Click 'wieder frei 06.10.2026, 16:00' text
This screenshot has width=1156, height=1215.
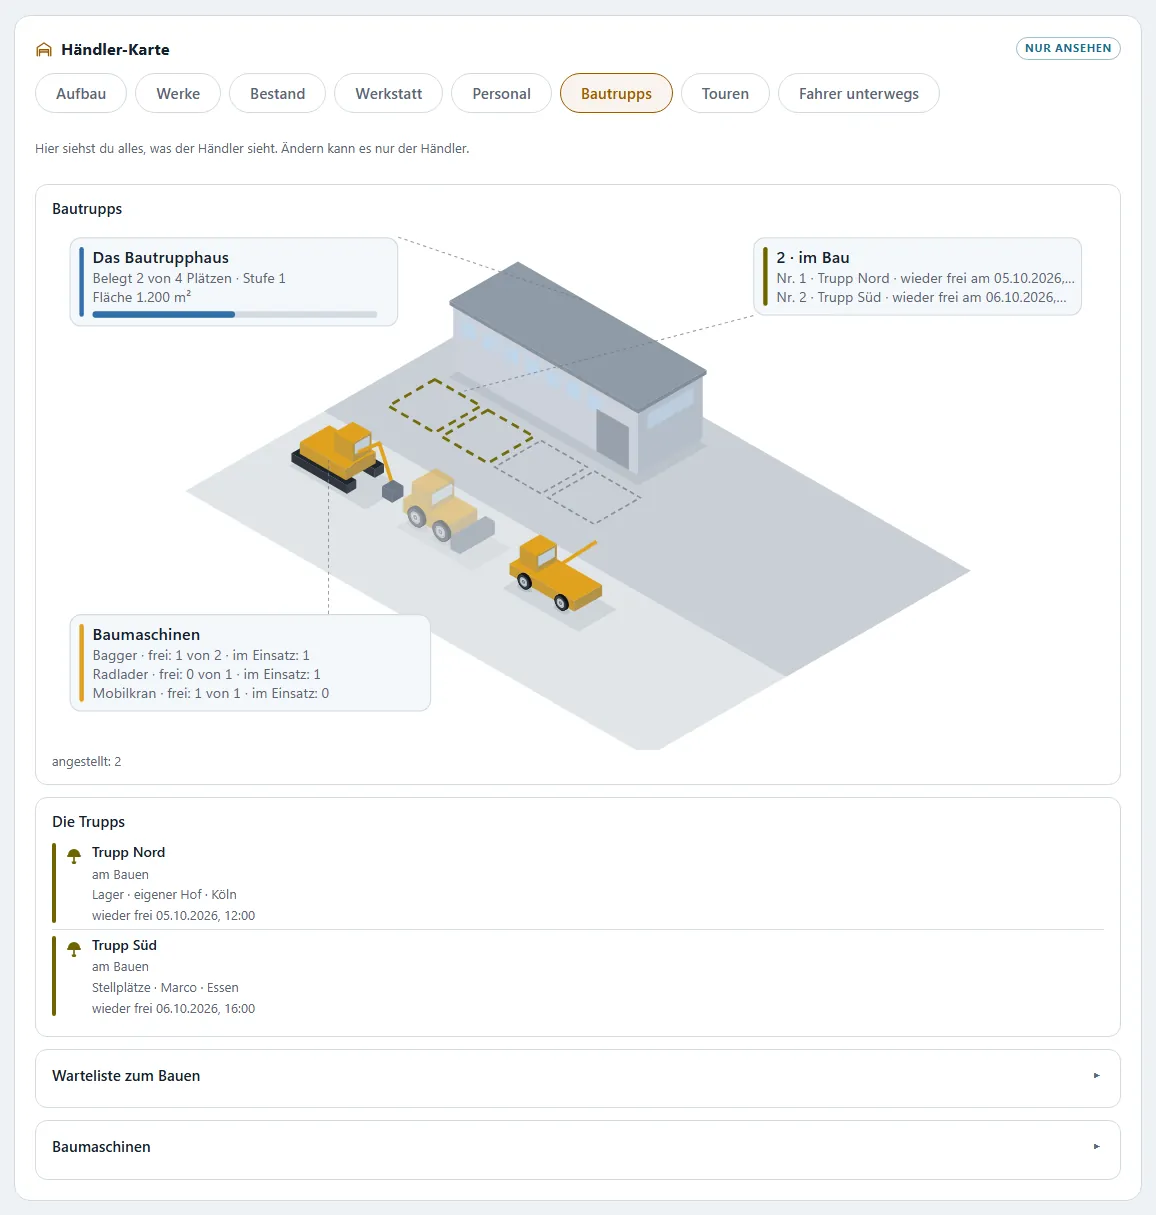(x=173, y=1009)
